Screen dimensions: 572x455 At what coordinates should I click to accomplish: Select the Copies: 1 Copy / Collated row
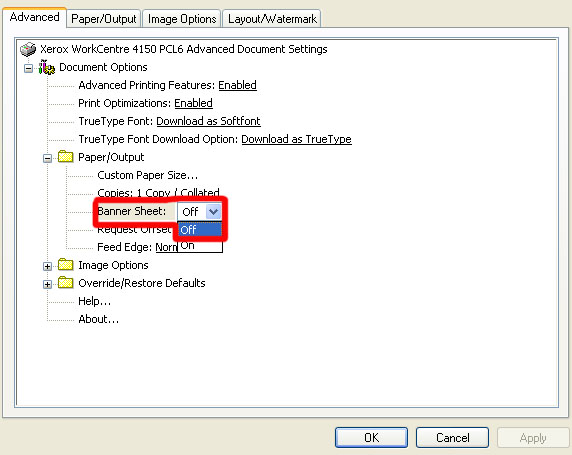click(x=158, y=193)
